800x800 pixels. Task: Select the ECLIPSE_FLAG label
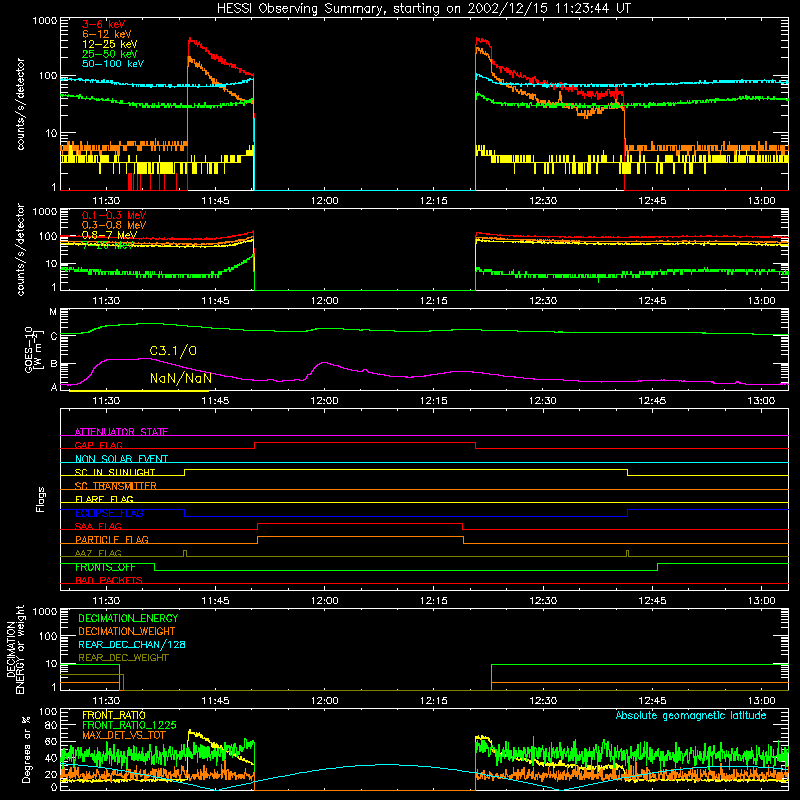(109, 513)
